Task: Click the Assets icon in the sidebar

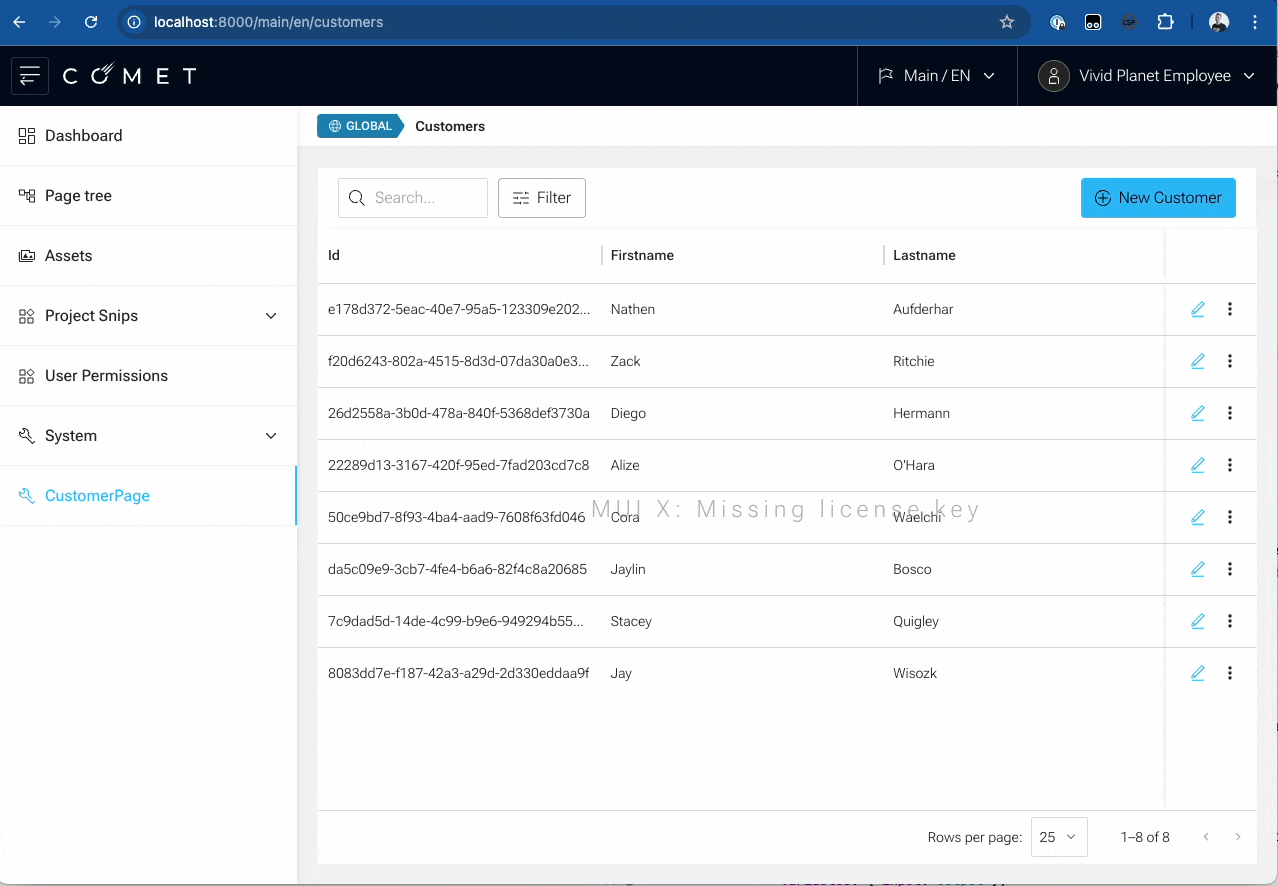Action: 25,255
